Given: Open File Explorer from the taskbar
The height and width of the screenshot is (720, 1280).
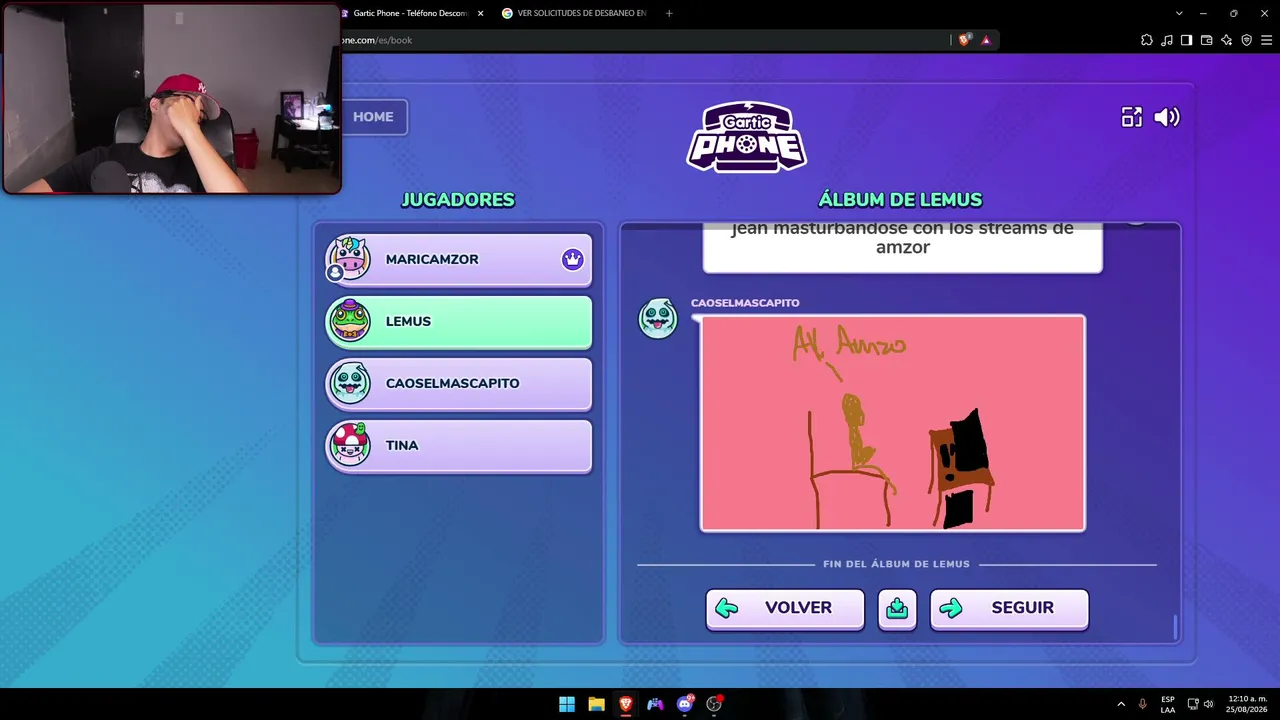Looking at the screenshot, I should pos(596,704).
